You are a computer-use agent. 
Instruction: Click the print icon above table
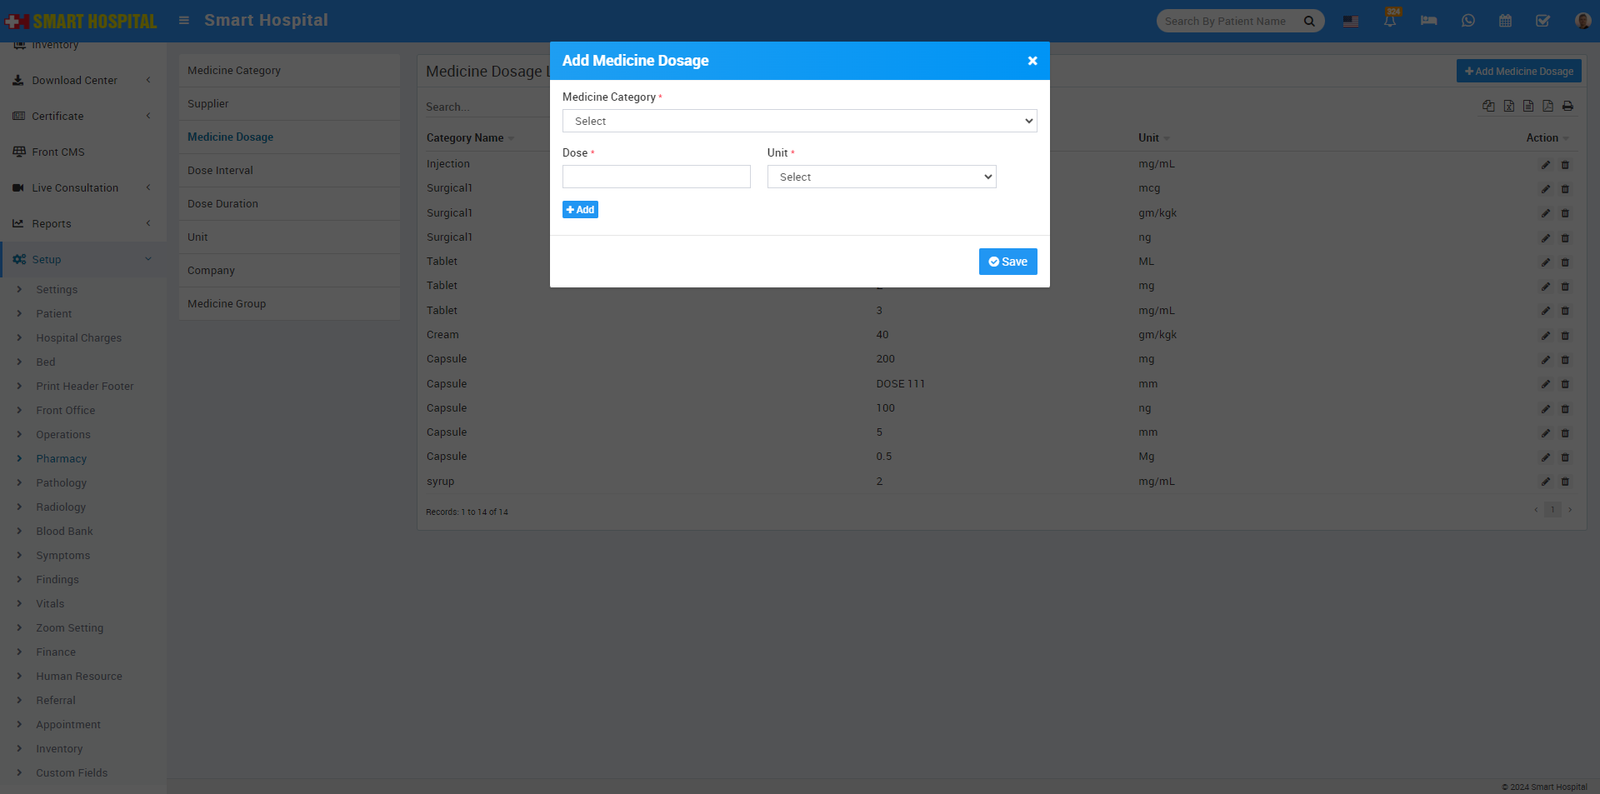(1567, 106)
